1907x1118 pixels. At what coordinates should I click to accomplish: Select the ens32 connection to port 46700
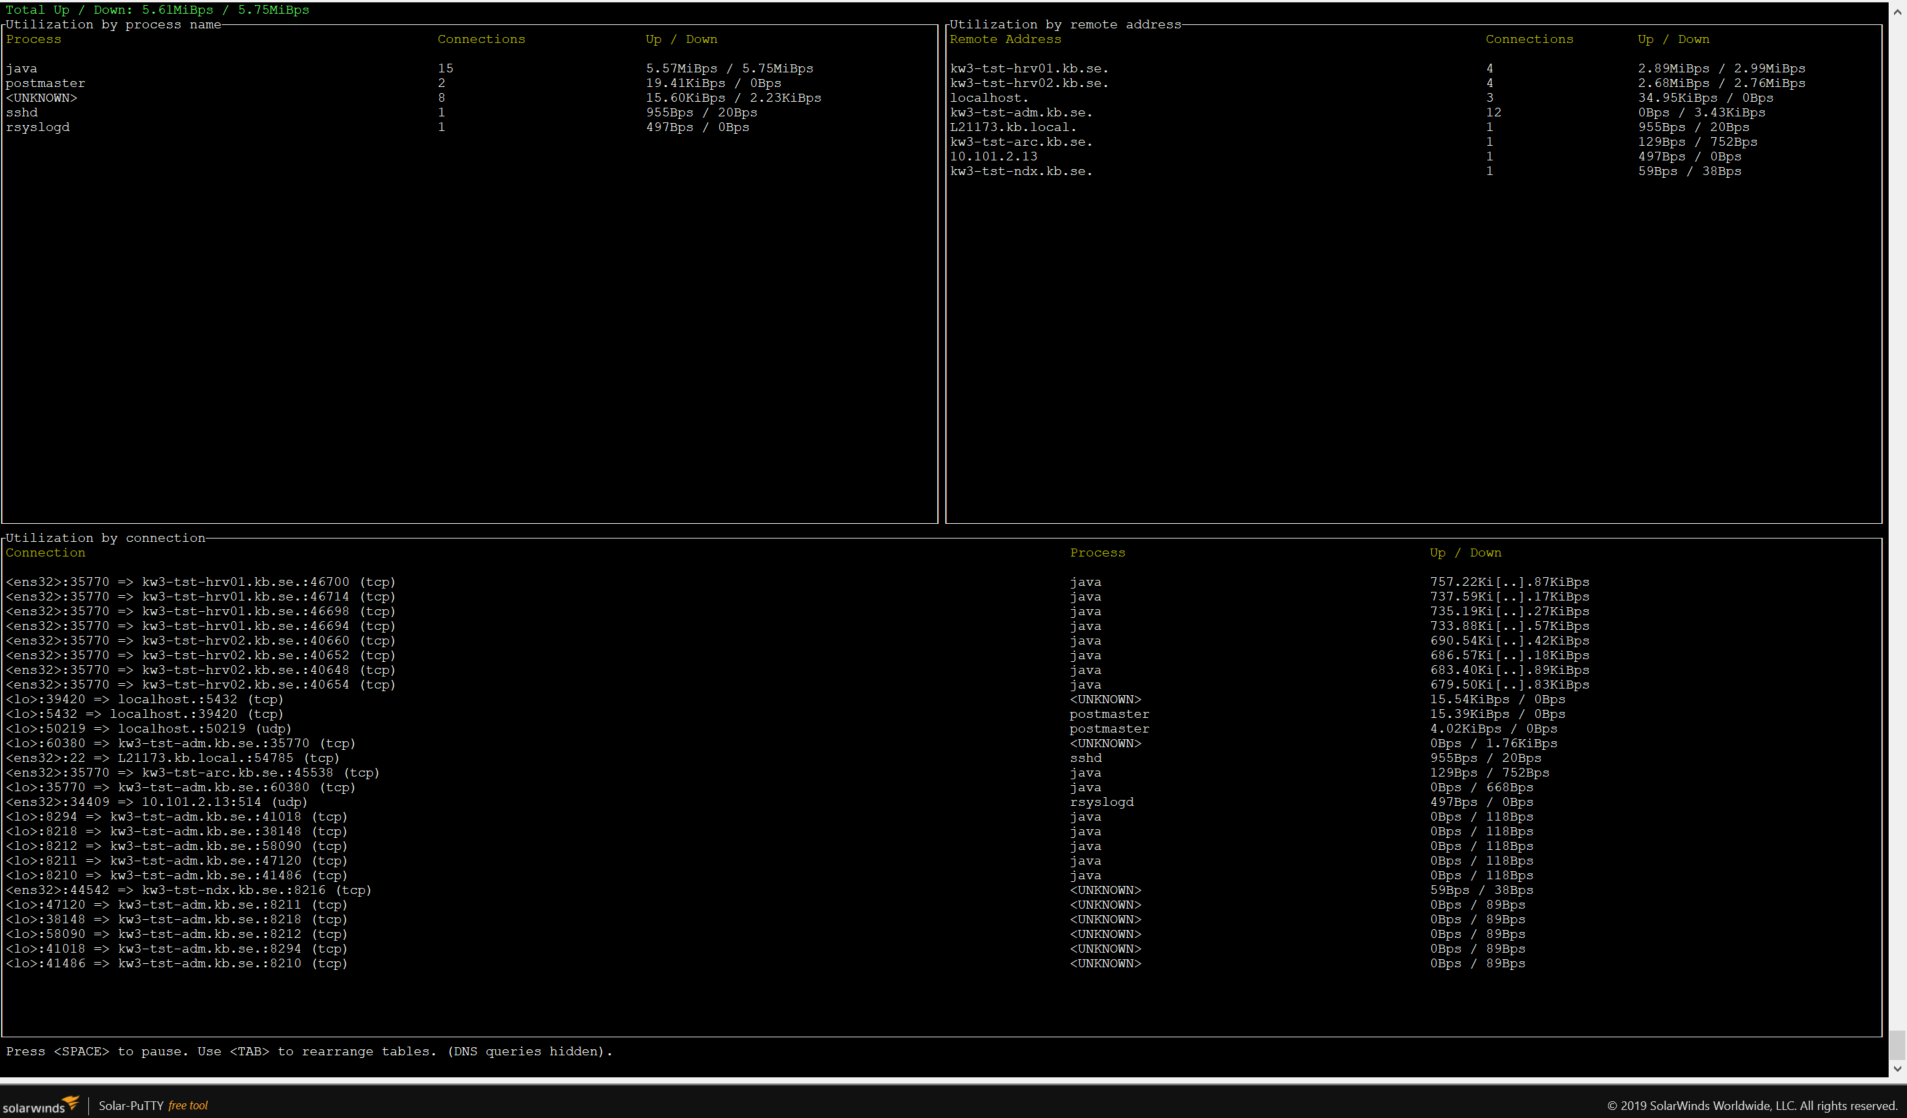[x=201, y=582]
